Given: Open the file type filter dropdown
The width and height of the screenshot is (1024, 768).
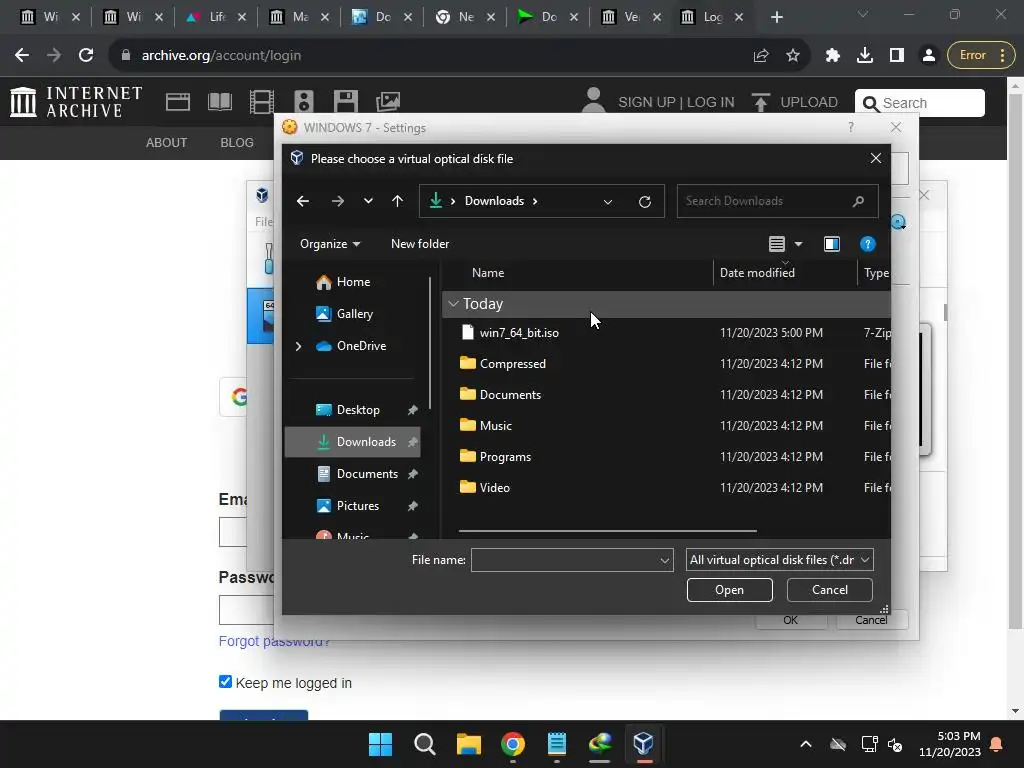Looking at the screenshot, I should click(x=780, y=560).
